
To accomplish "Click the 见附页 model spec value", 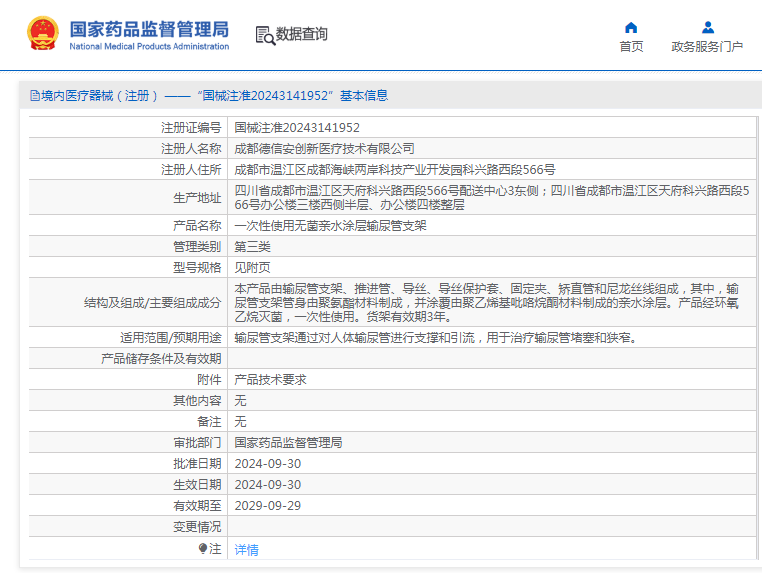I will (x=252, y=267).
